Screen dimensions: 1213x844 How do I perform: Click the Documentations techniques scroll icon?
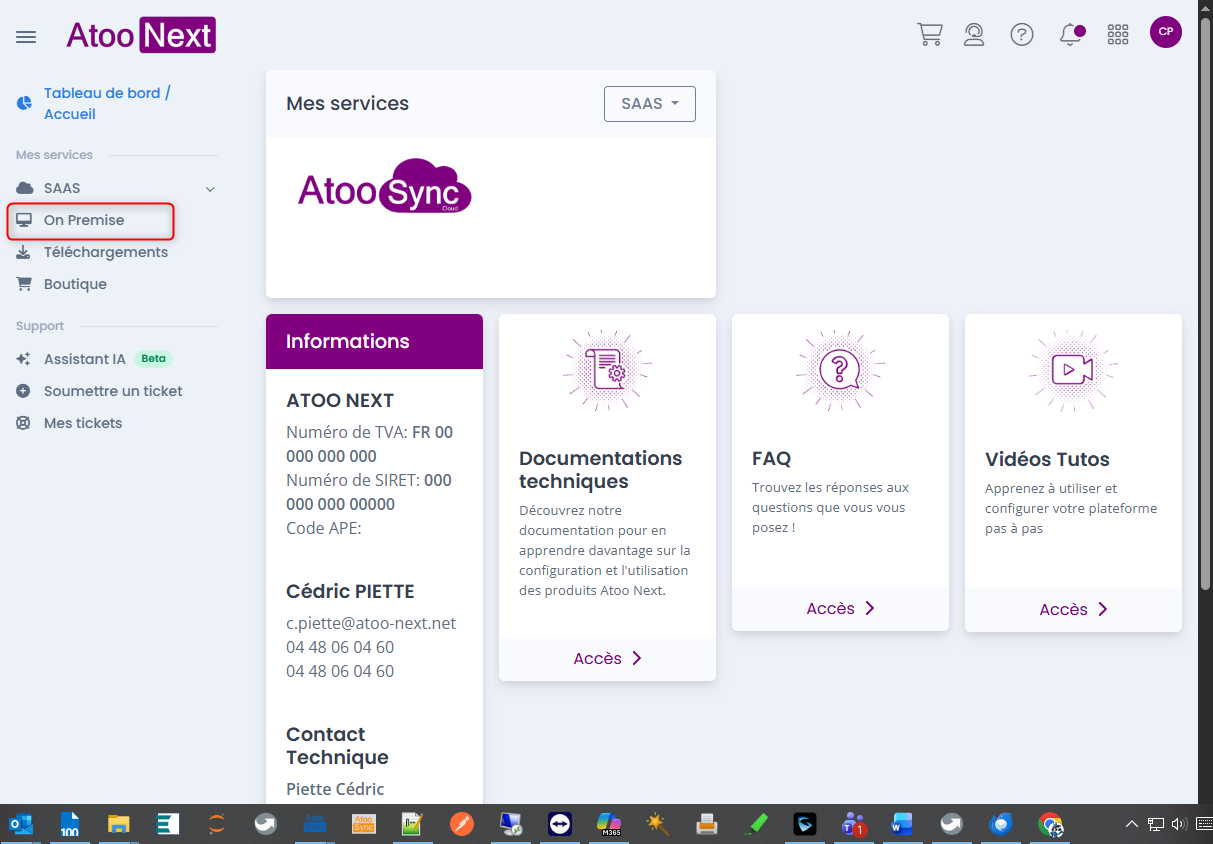click(607, 370)
